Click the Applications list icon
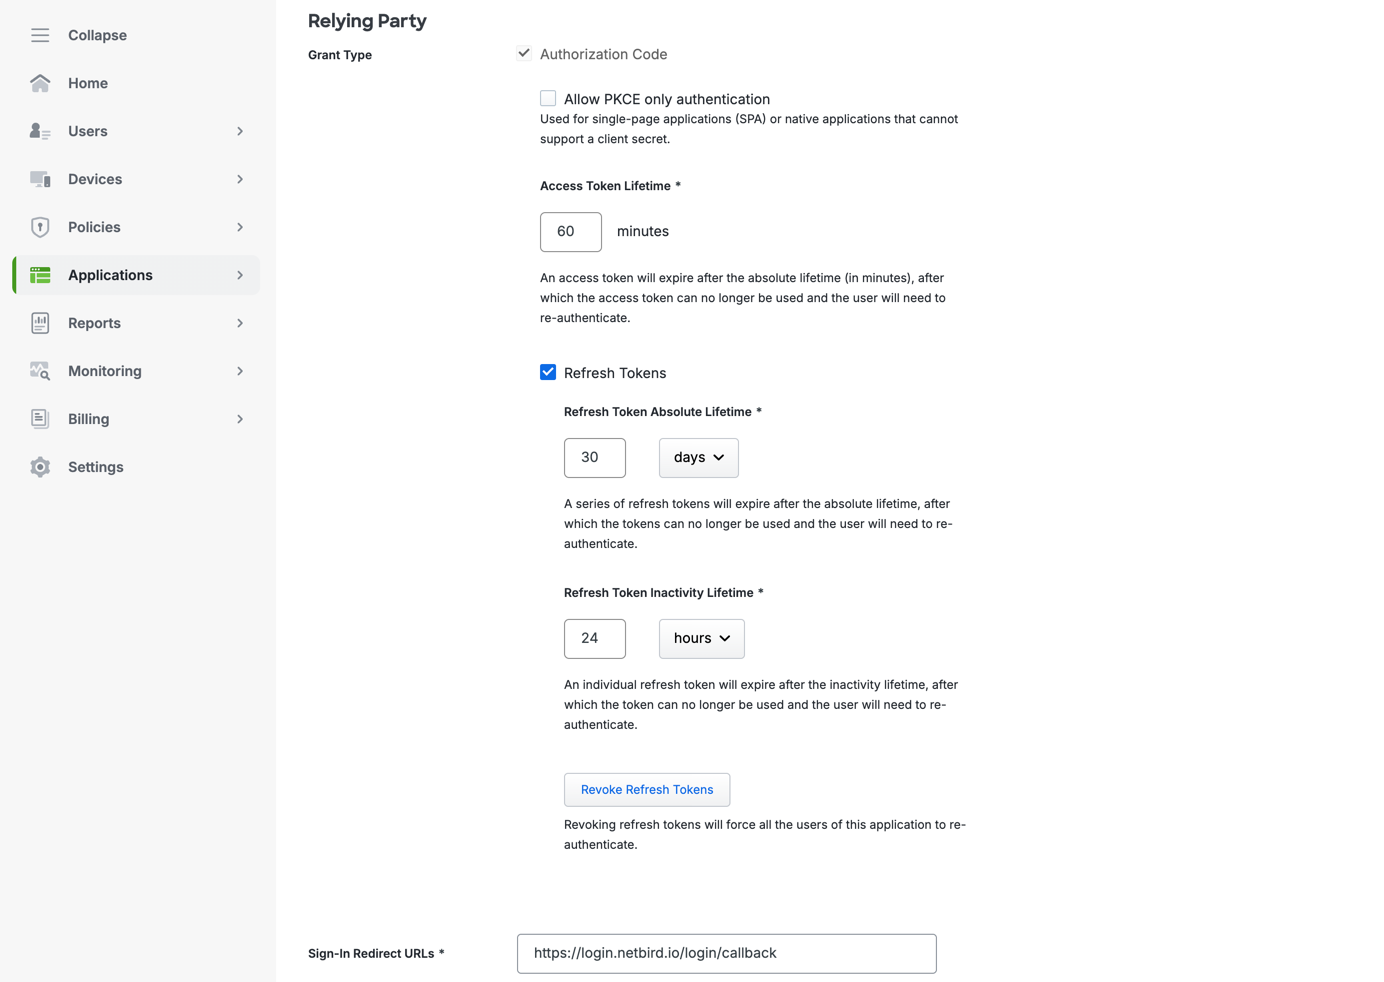Viewport: 1384px width, 982px height. (x=40, y=275)
